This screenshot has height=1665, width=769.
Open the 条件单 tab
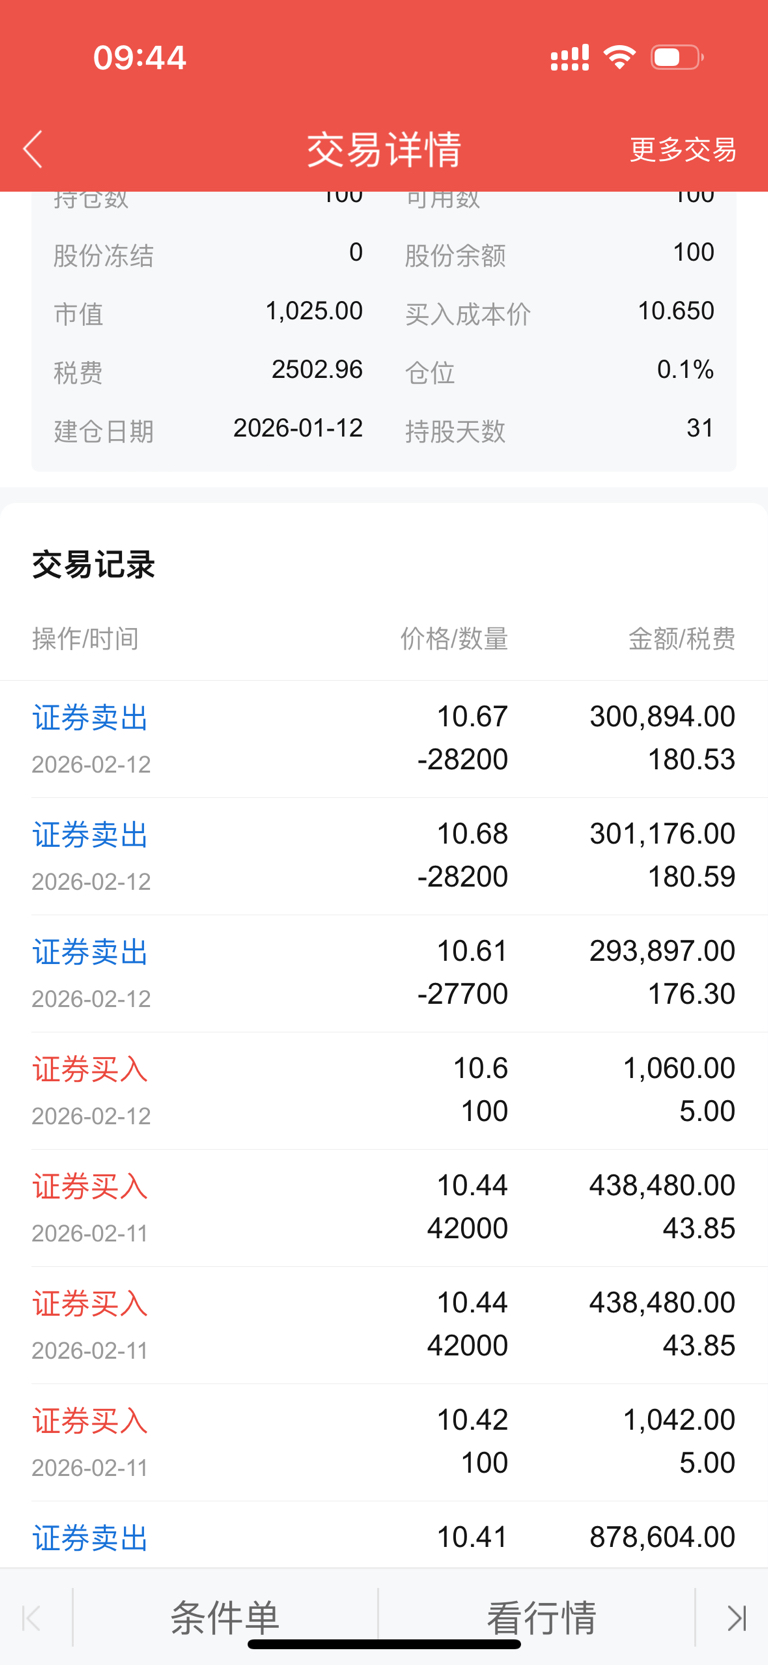[225, 1617]
